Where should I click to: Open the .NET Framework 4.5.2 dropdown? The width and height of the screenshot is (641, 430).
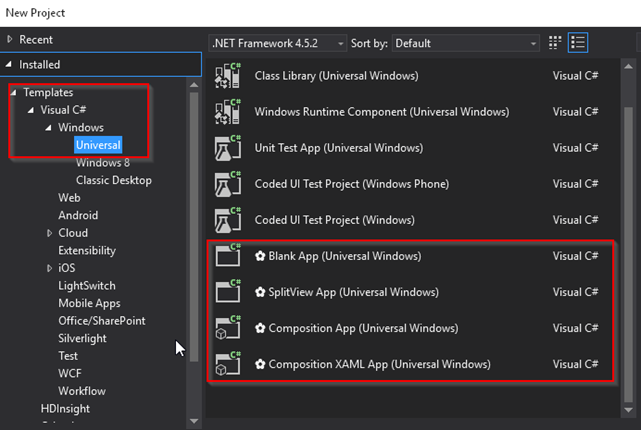point(278,43)
